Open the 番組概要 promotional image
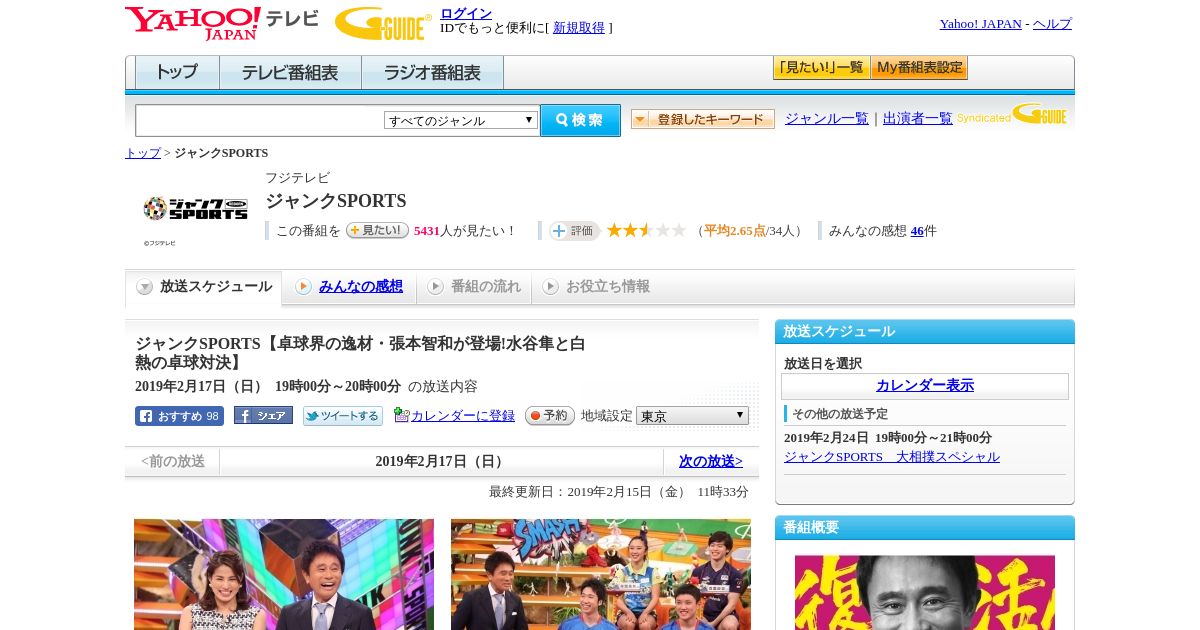The width and height of the screenshot is (1200, 630). [925, 592]
